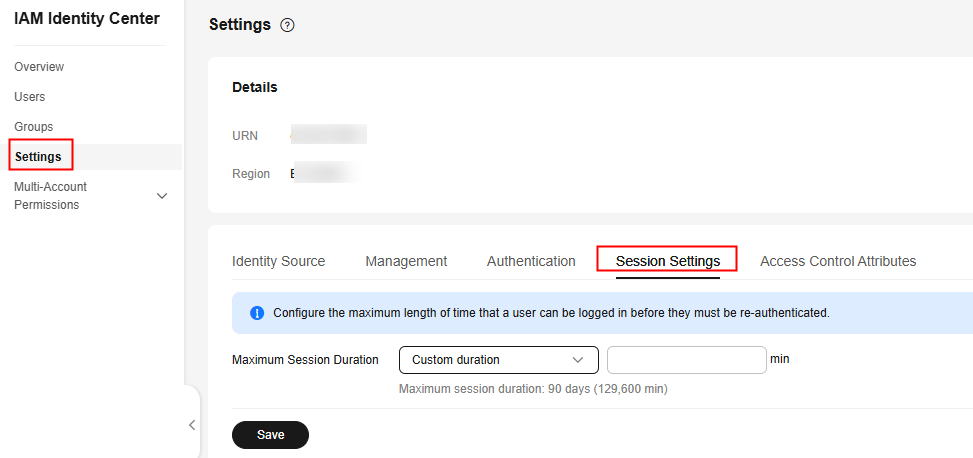Viewport: 973px width, 458px height.
Task: Click the Maximum Session Duration label
Action: tap(305, 360)
